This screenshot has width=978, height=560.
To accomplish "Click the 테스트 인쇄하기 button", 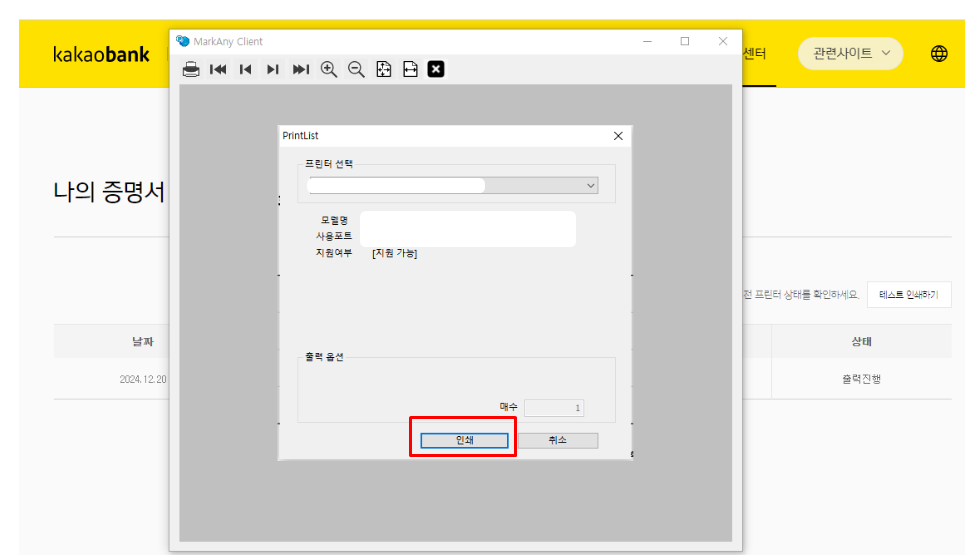I will [x=909, y=294].
